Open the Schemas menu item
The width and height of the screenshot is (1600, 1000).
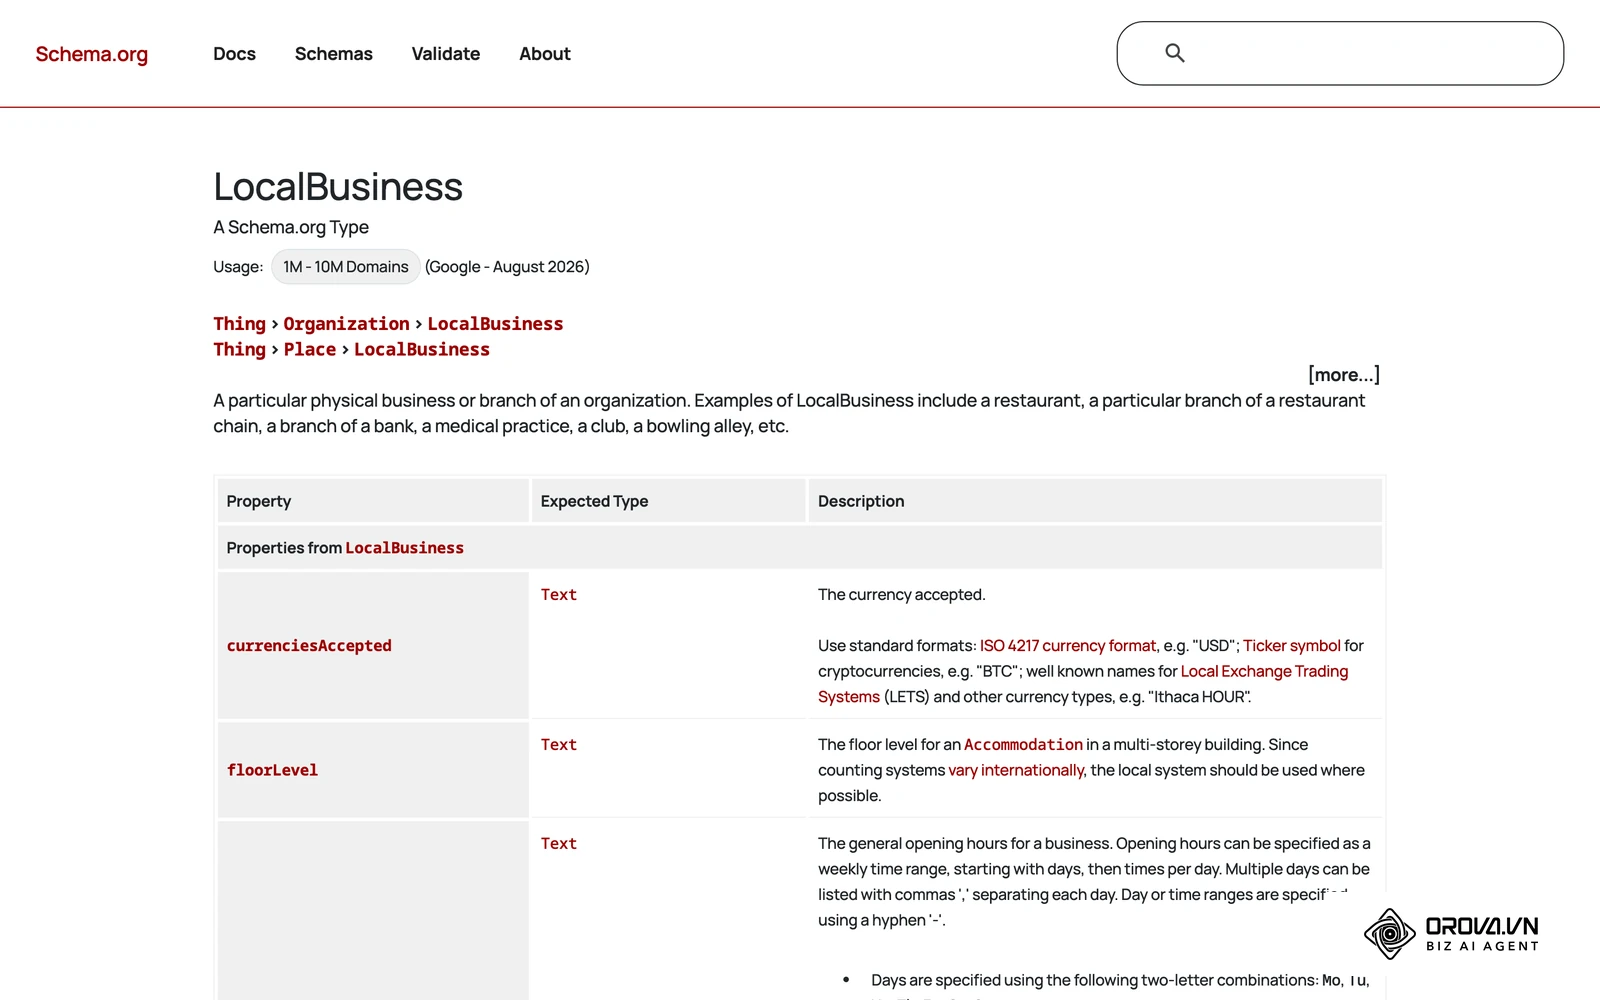click(333, 54)
